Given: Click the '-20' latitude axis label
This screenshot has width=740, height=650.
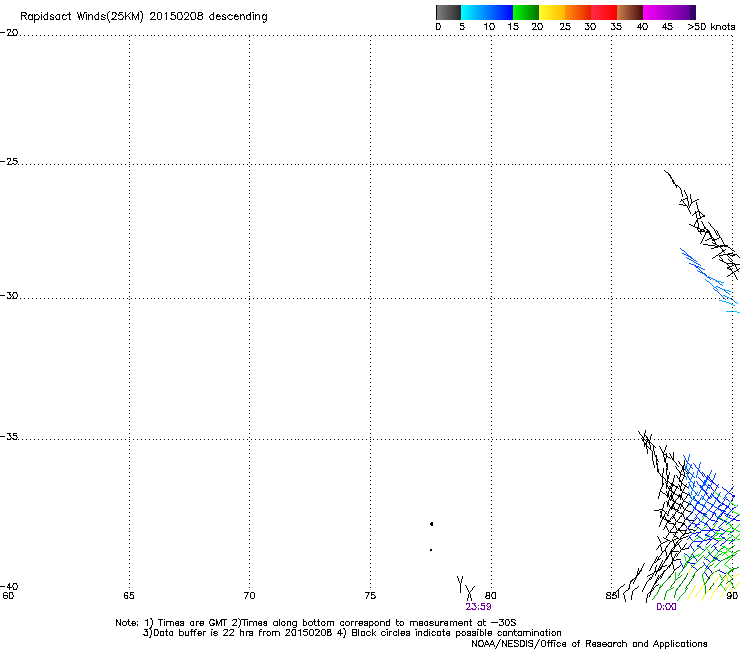Looking at the screenshot, I should (x=9, y=33).
